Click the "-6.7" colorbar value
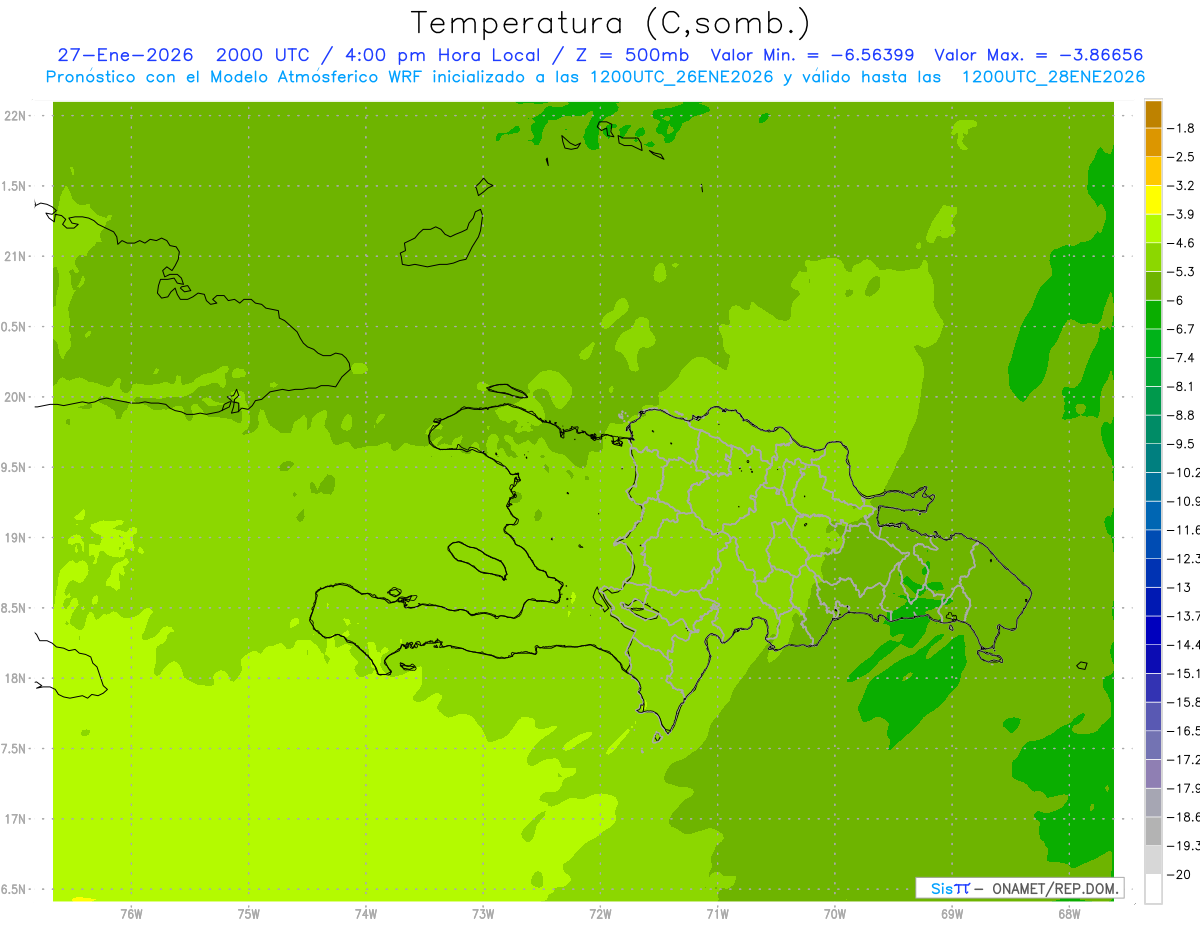The image size is (1200, 927). click(1182, 329)
